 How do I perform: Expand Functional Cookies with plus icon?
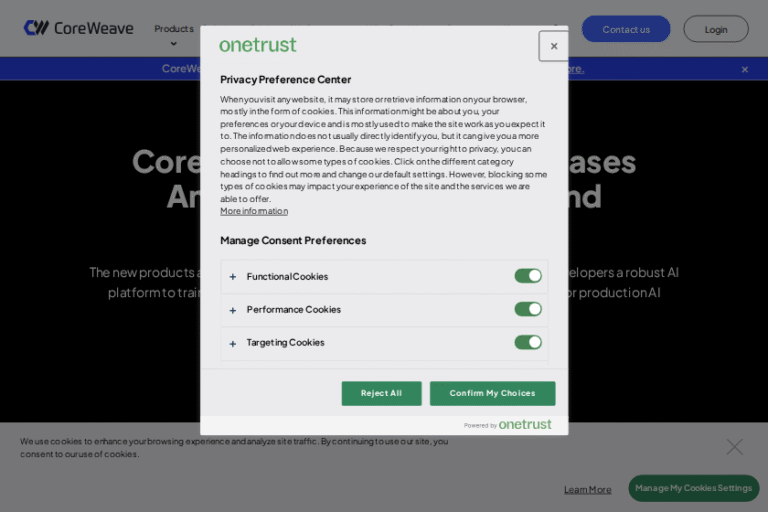click(x=233, y=277)
